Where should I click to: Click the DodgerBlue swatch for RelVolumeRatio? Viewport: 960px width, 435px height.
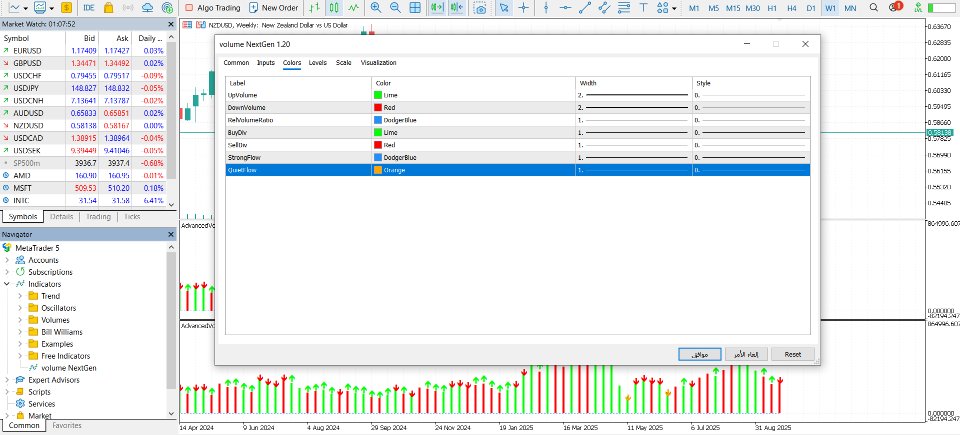(x=378, y=120)
